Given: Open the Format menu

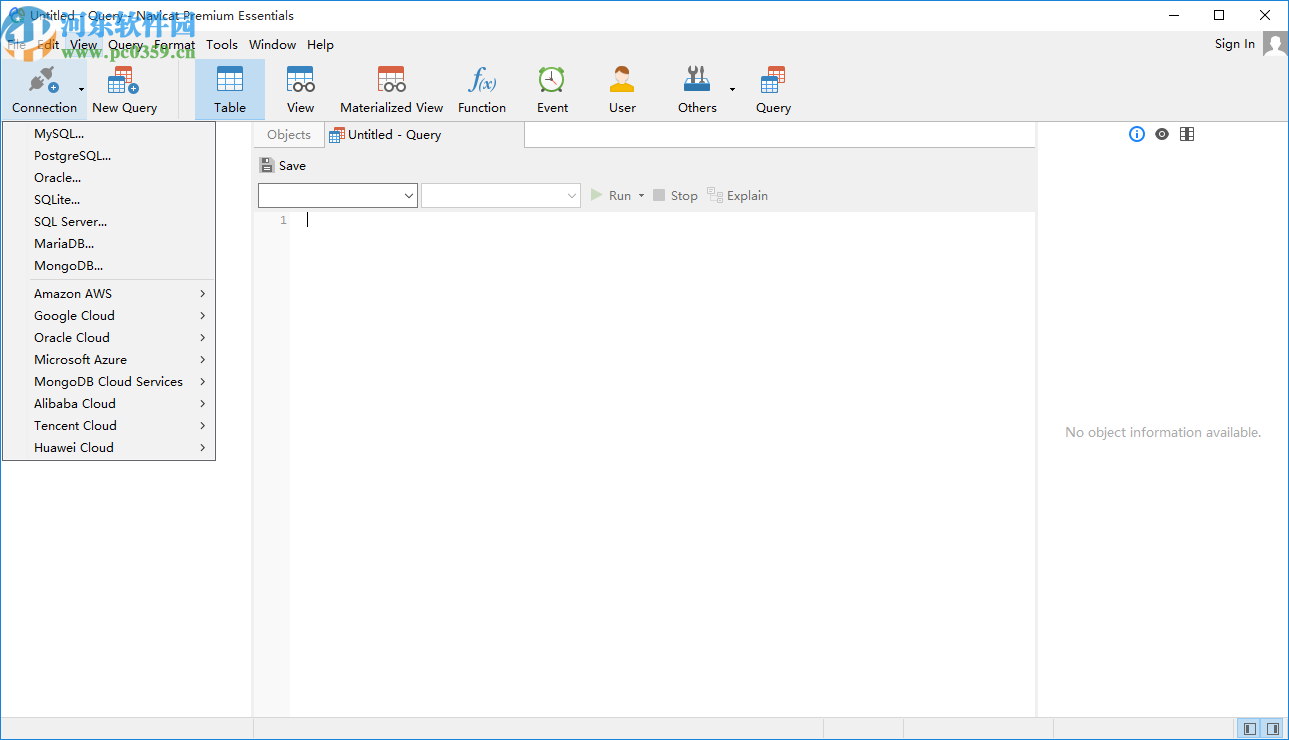Looking at the screenshot, I should point(174,45).
